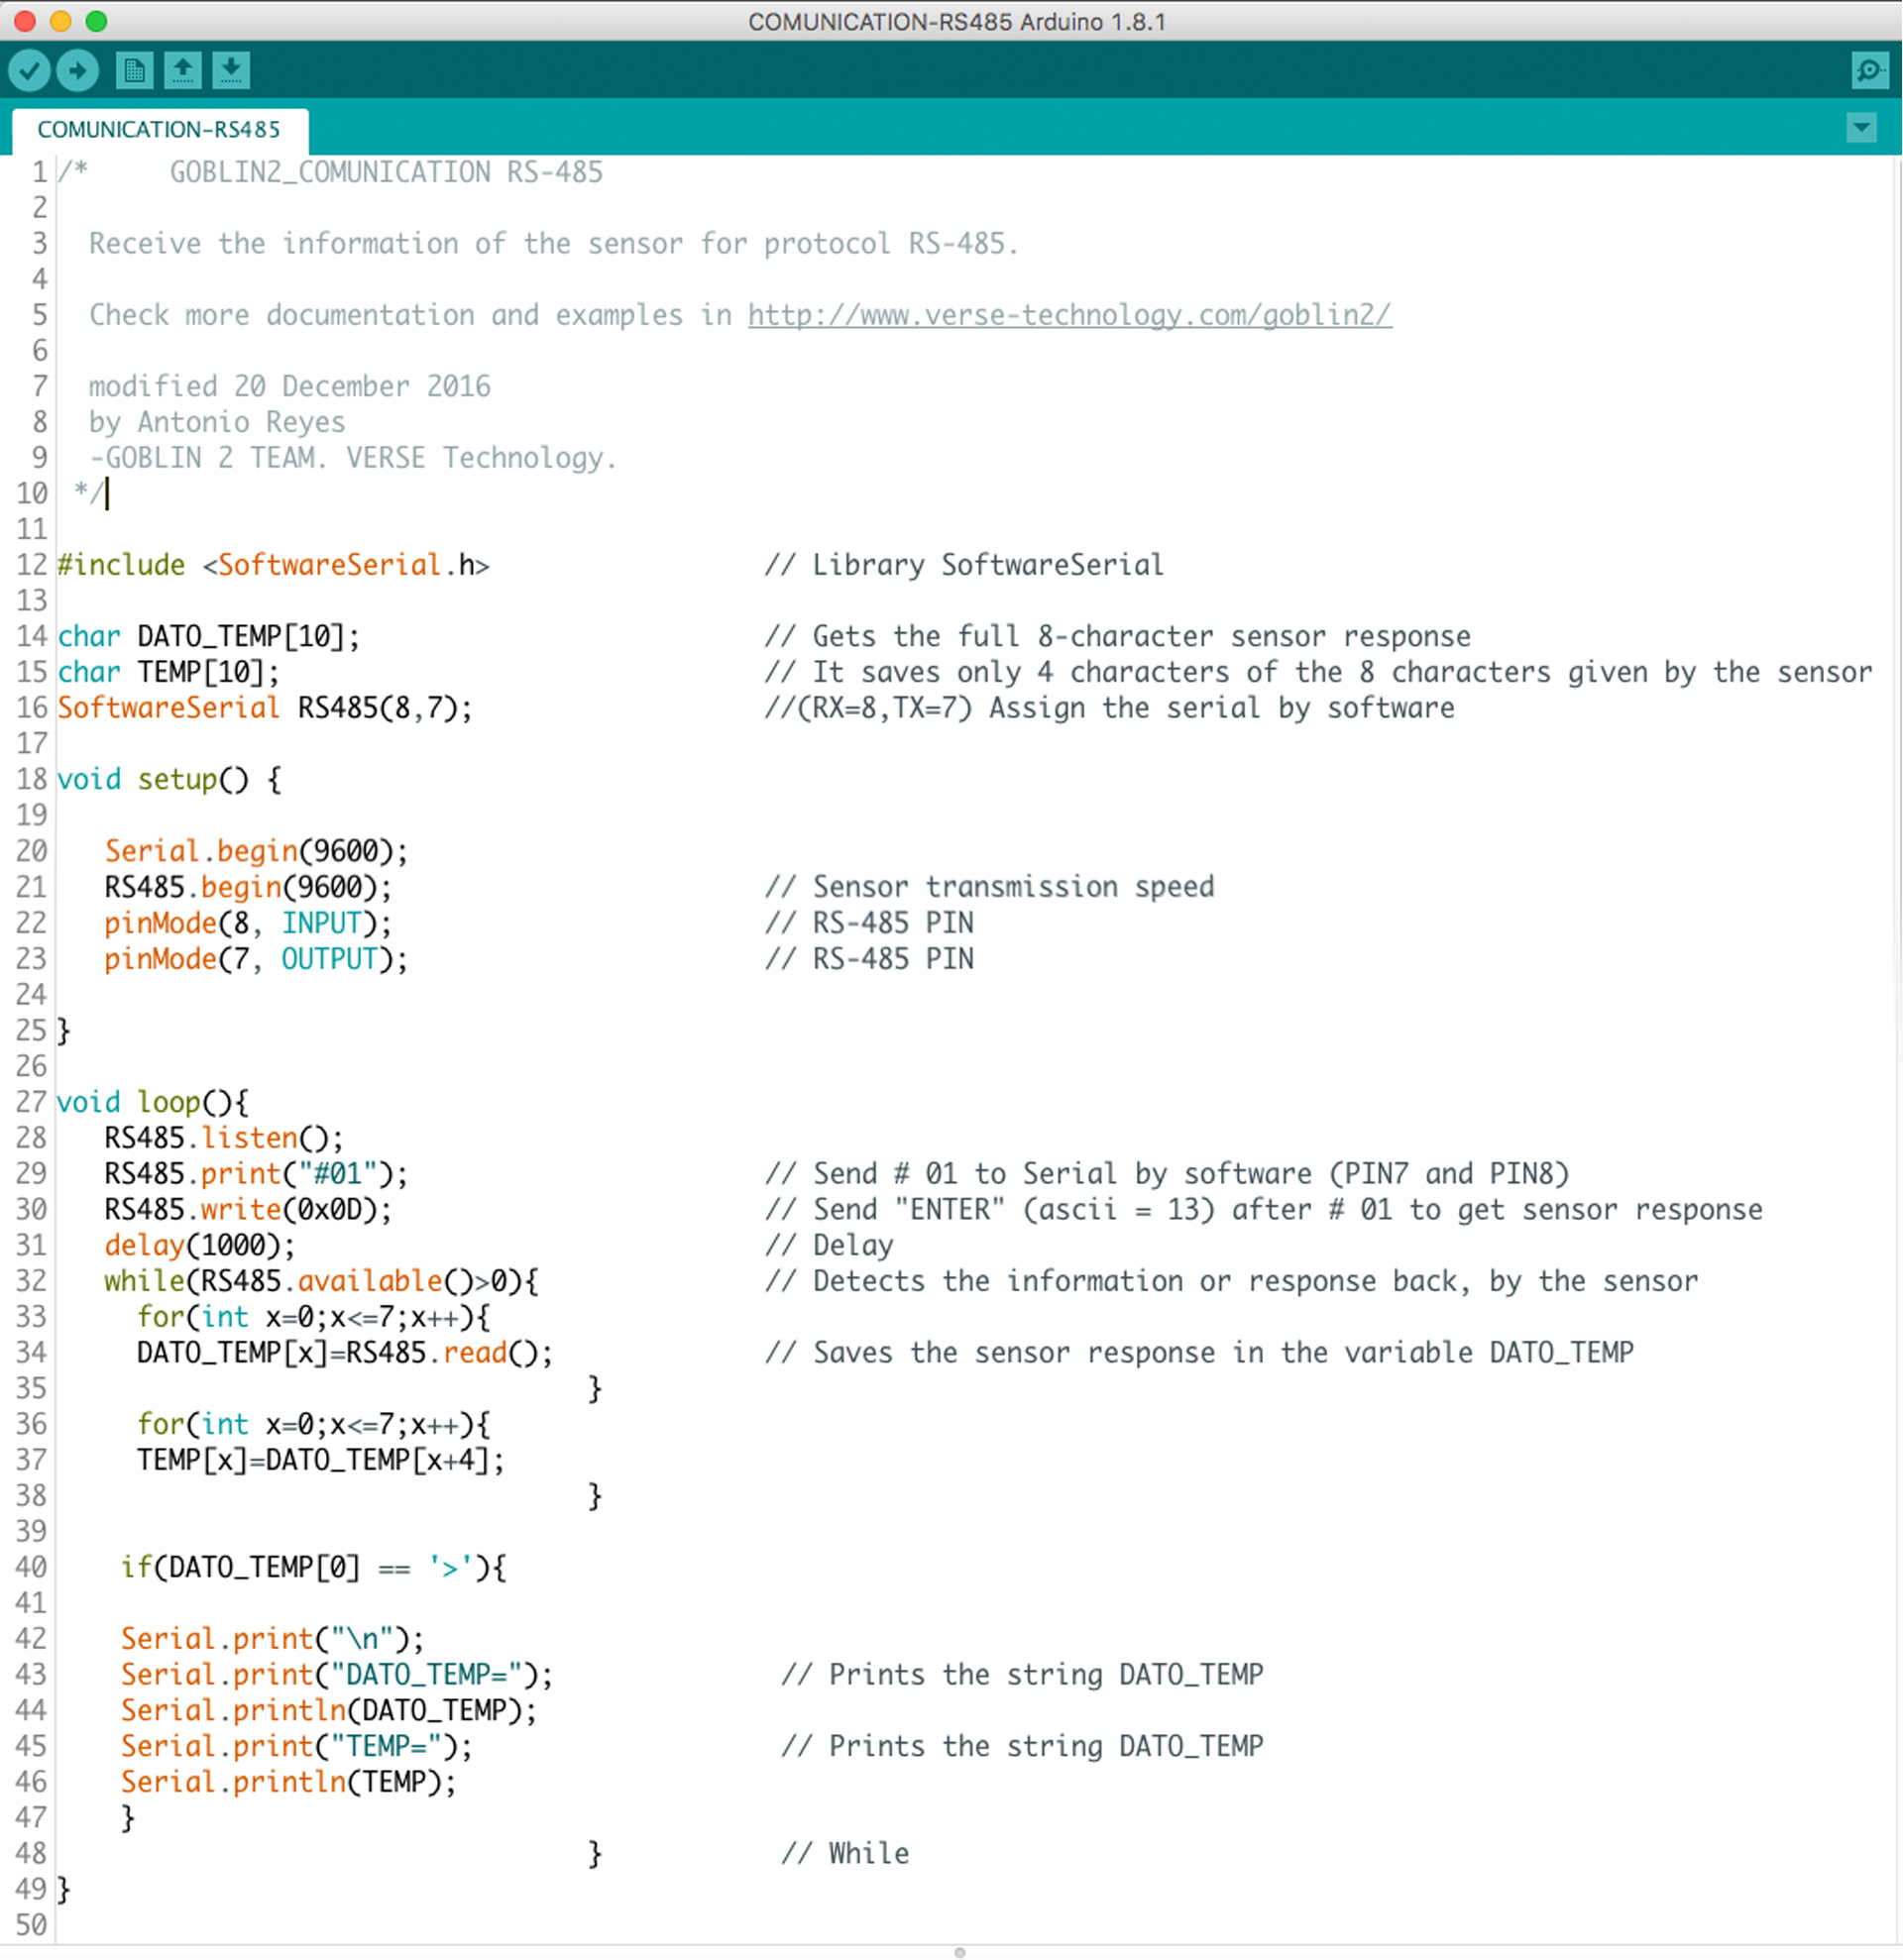Screen dimensions: 1903x1960
Task: Click 'RS485.write(0x0D);' statement
Action: (249, 1210)
